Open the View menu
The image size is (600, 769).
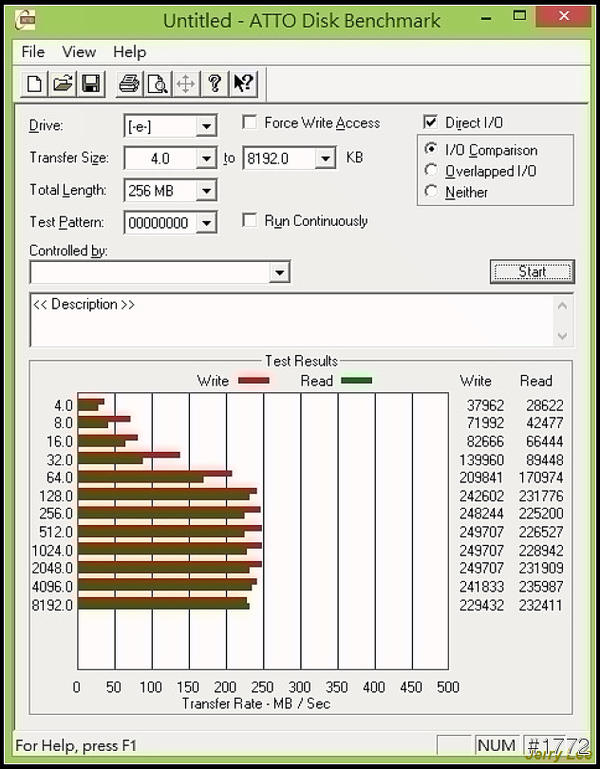coord(79,52)
